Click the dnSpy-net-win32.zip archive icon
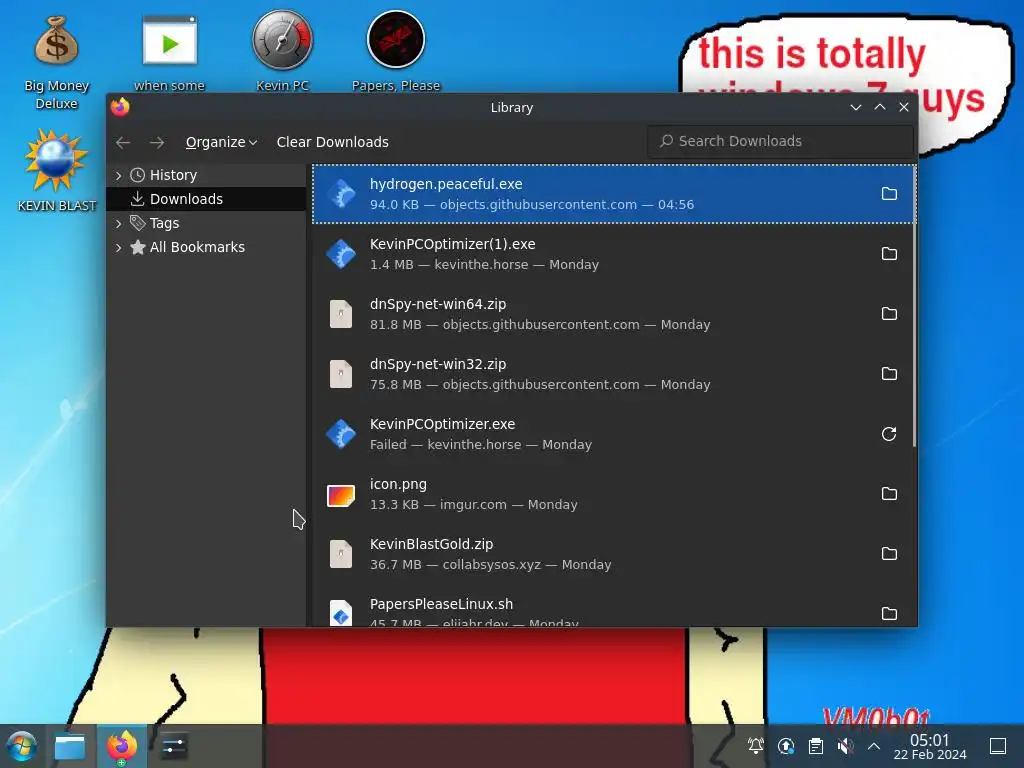The image size is (1024, 768). click(341, 374)
